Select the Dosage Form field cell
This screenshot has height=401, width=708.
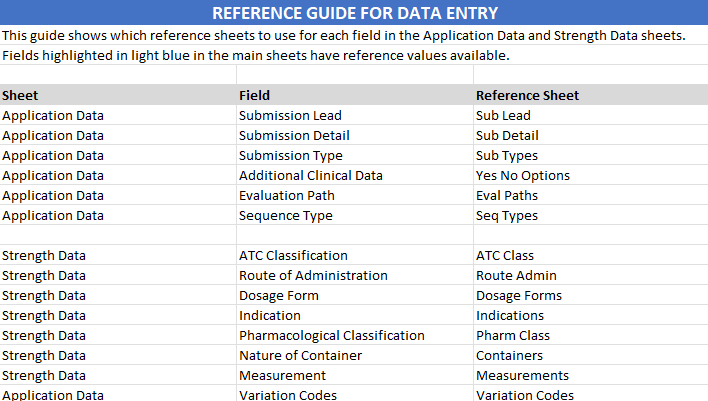[278, 295]
